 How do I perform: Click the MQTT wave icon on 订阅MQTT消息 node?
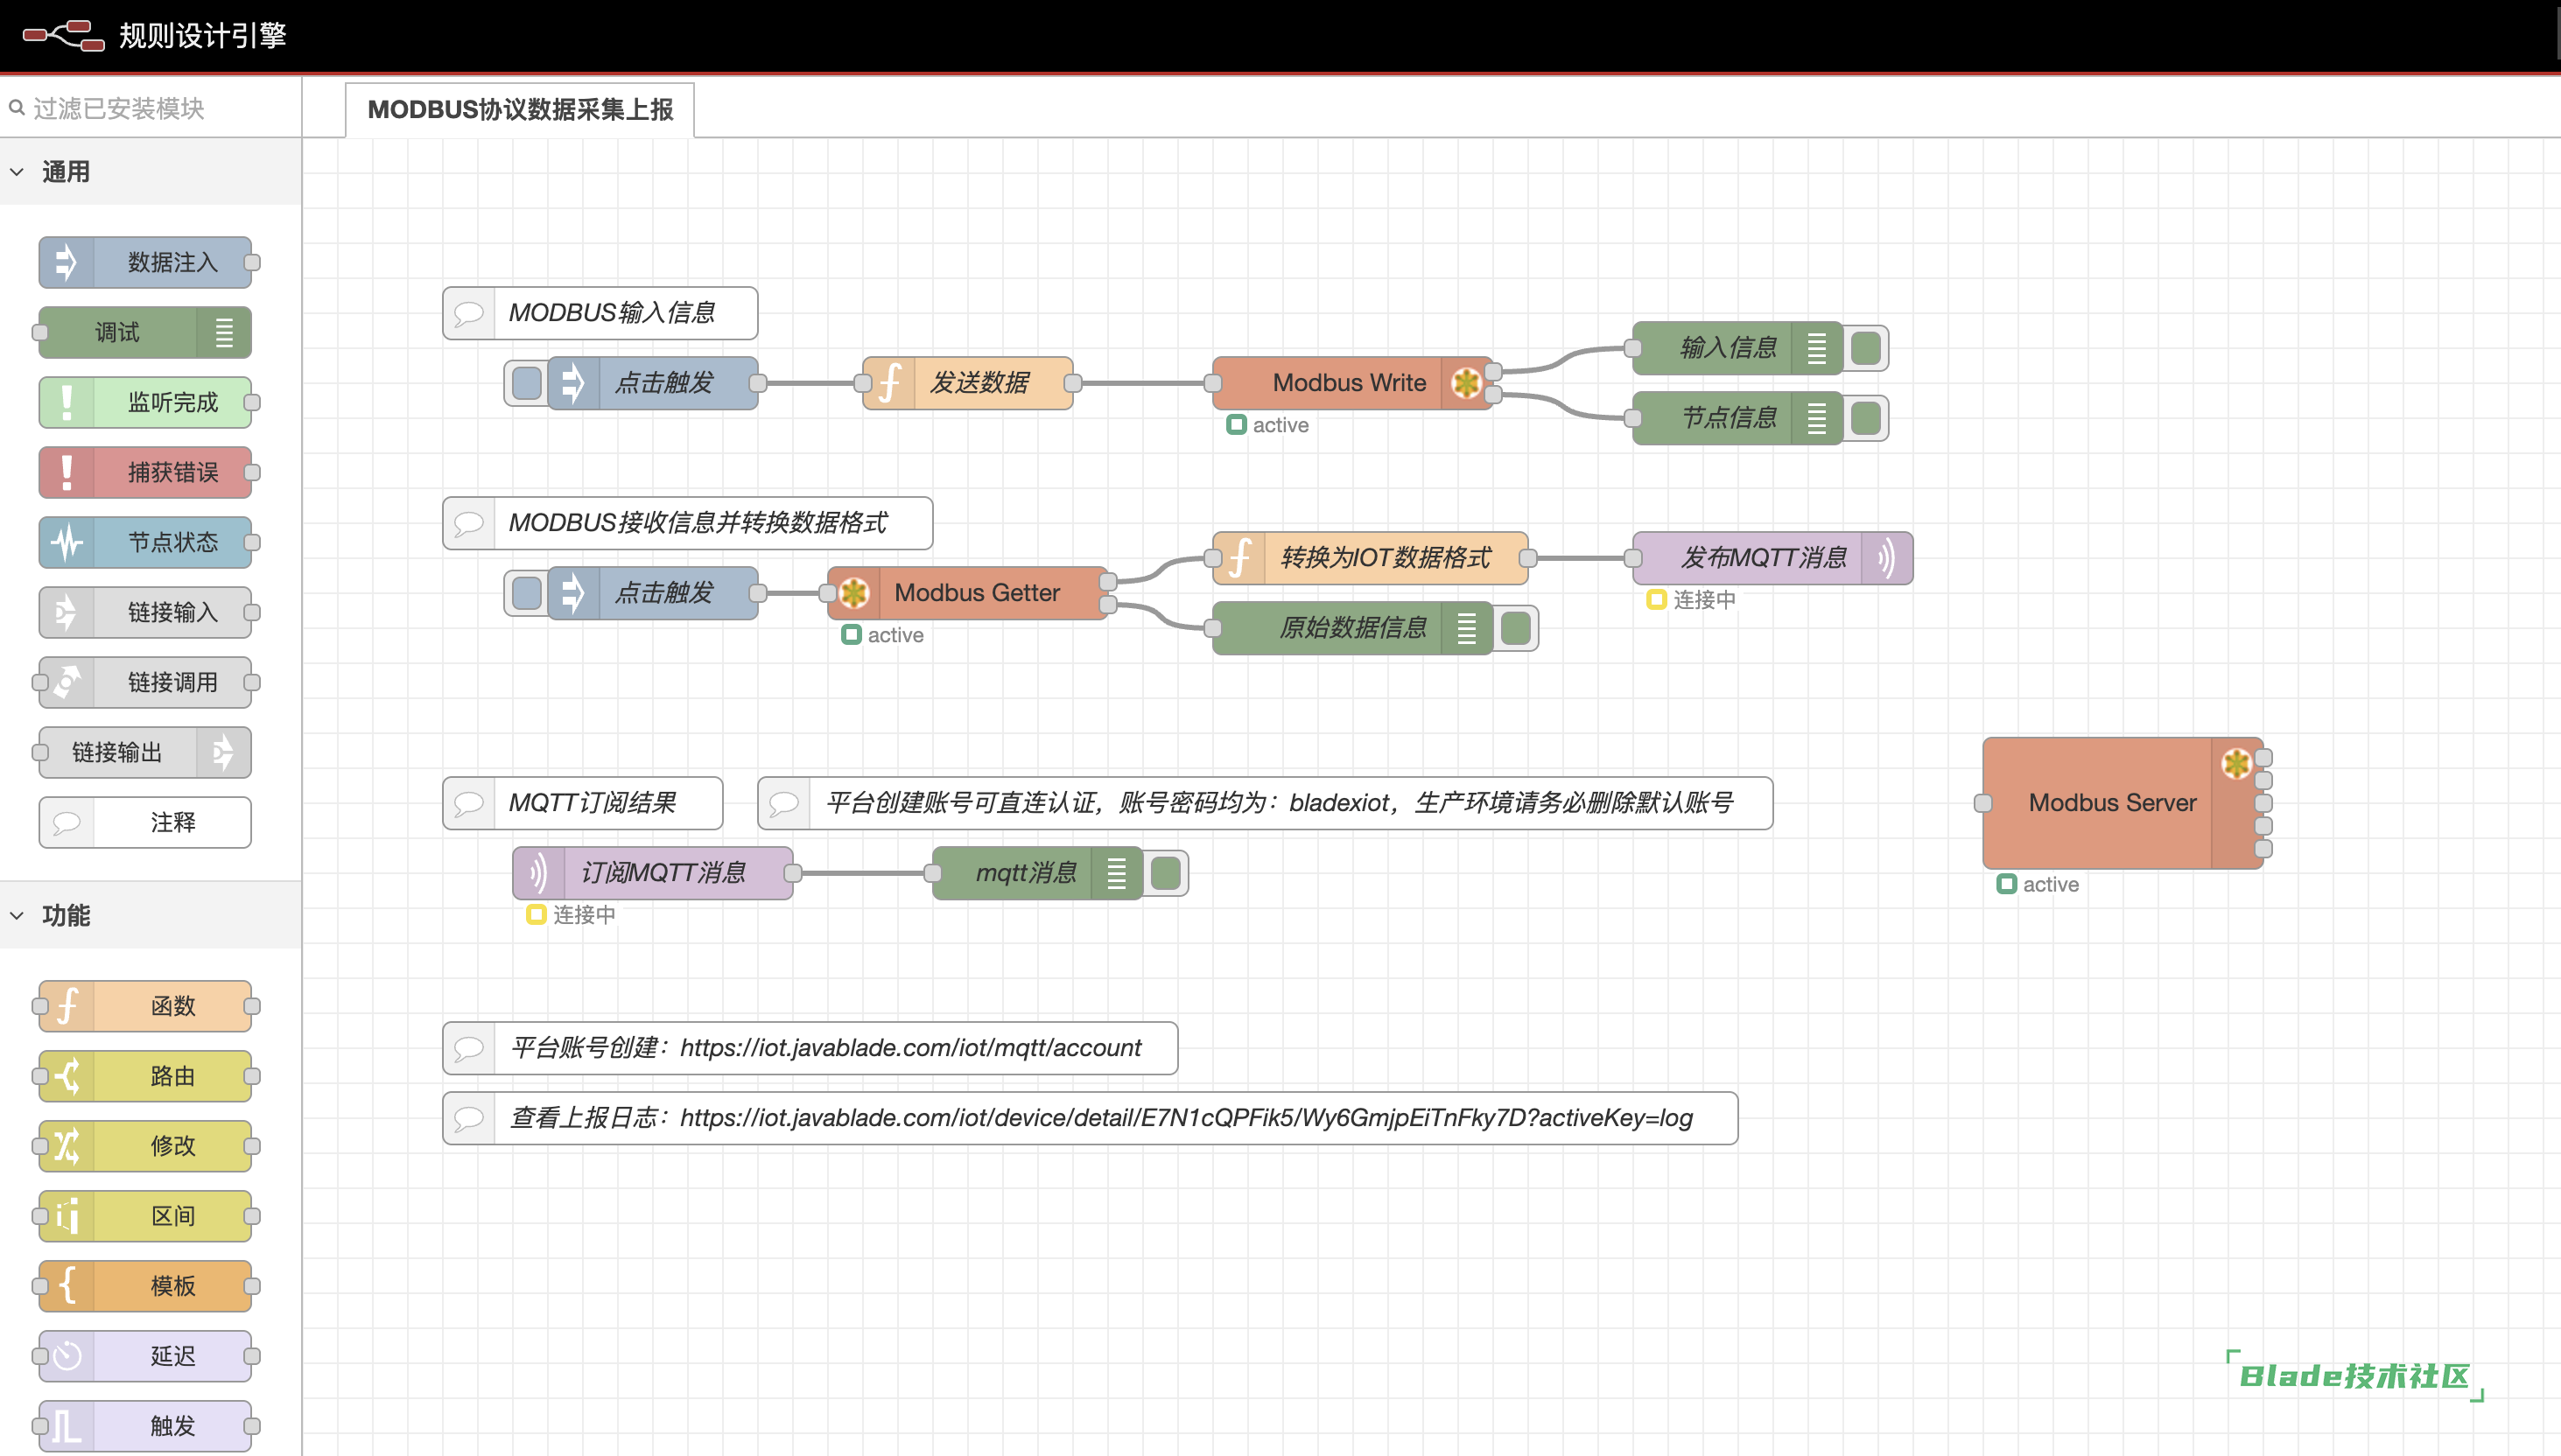coord(538,873)
